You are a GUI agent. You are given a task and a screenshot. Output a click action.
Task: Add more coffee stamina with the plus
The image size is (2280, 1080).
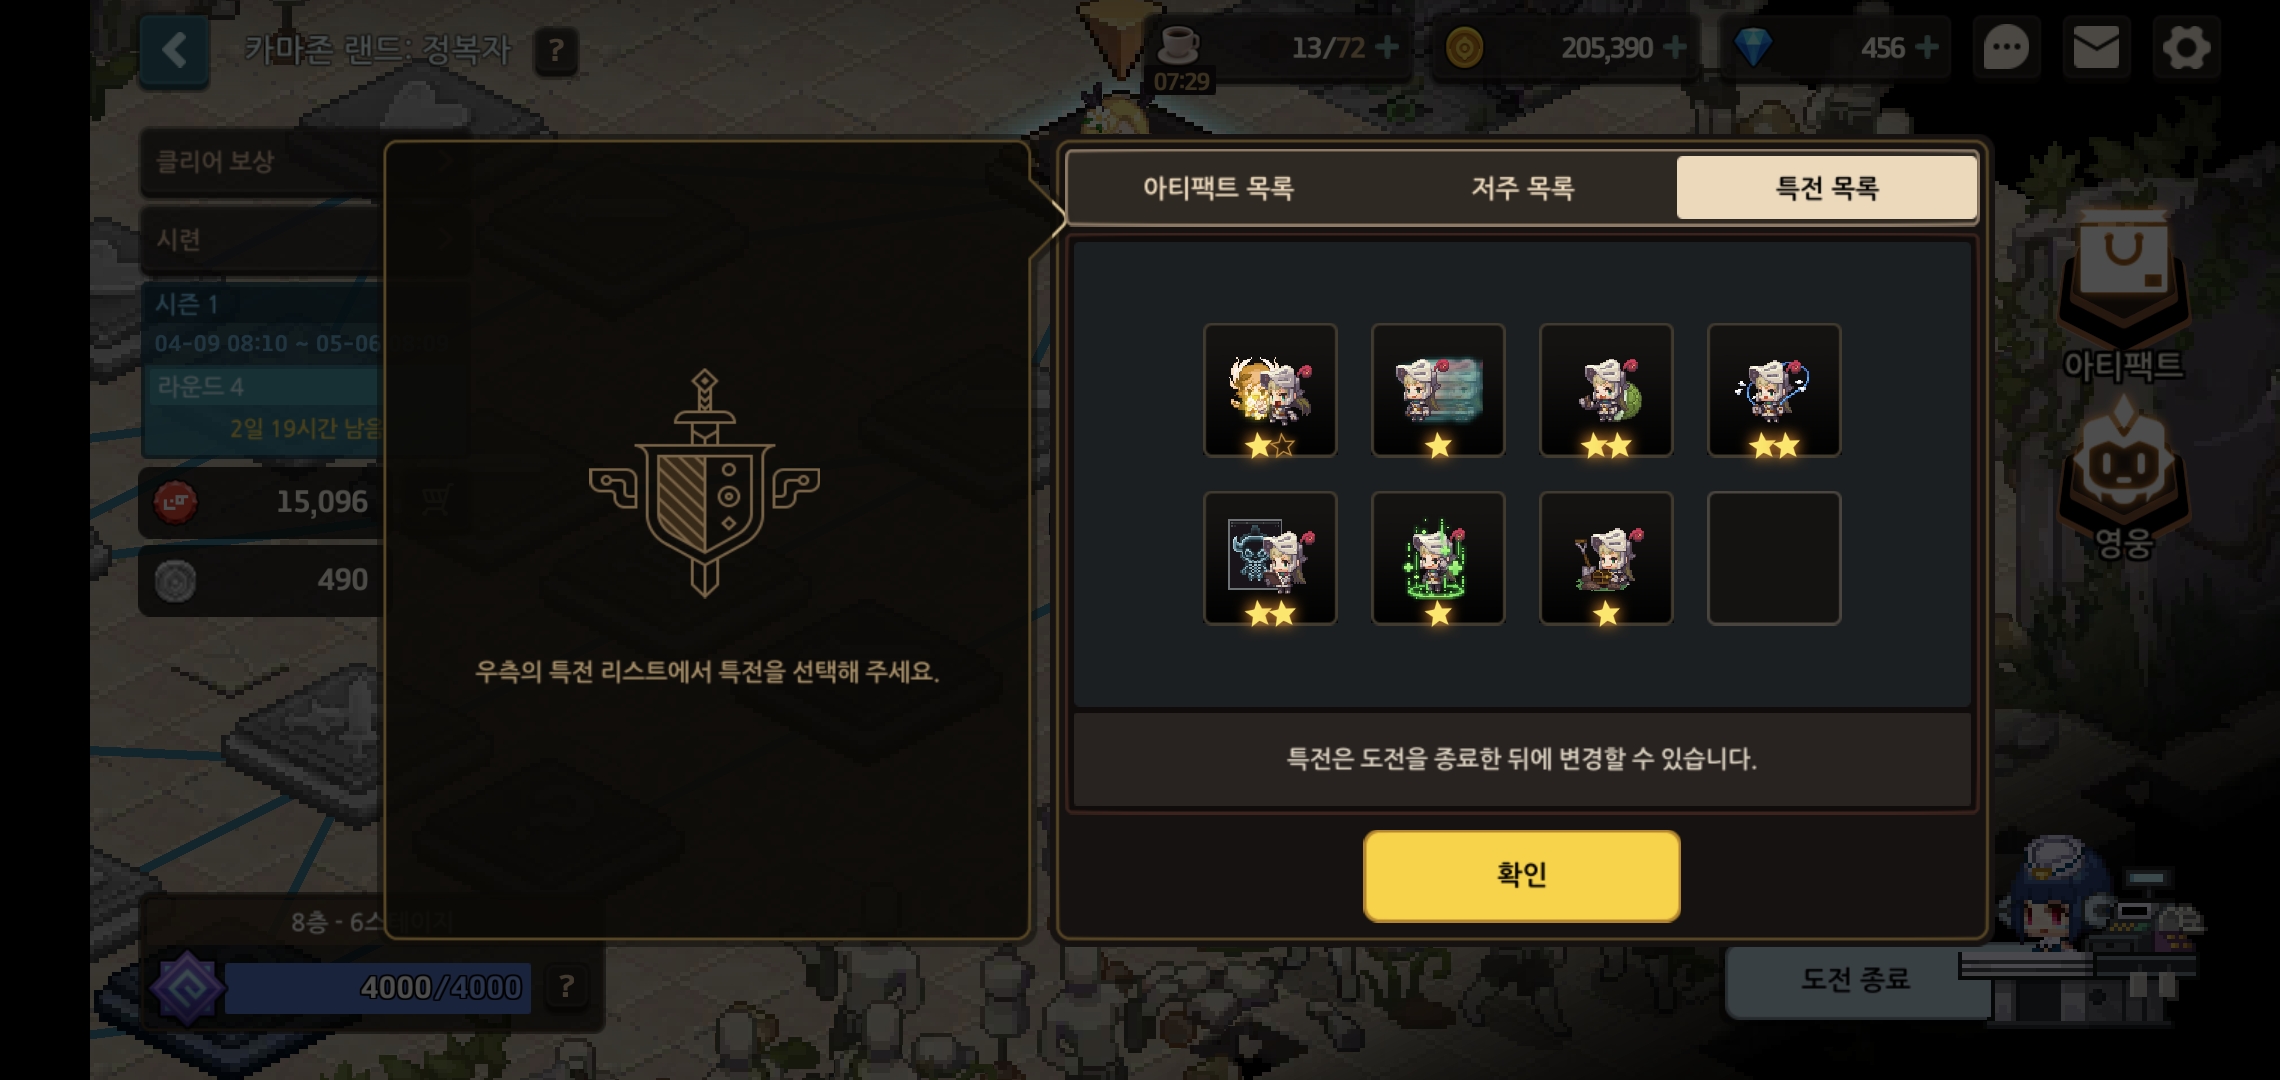(1387, 47)
